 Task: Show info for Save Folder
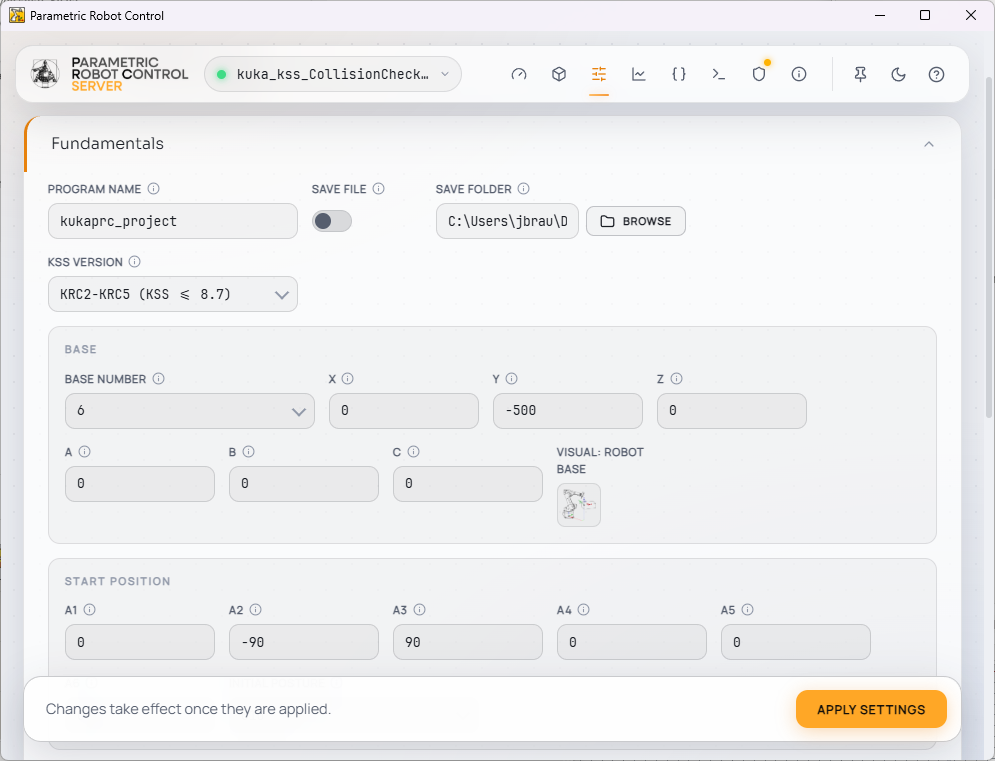(x=524, y=189)
